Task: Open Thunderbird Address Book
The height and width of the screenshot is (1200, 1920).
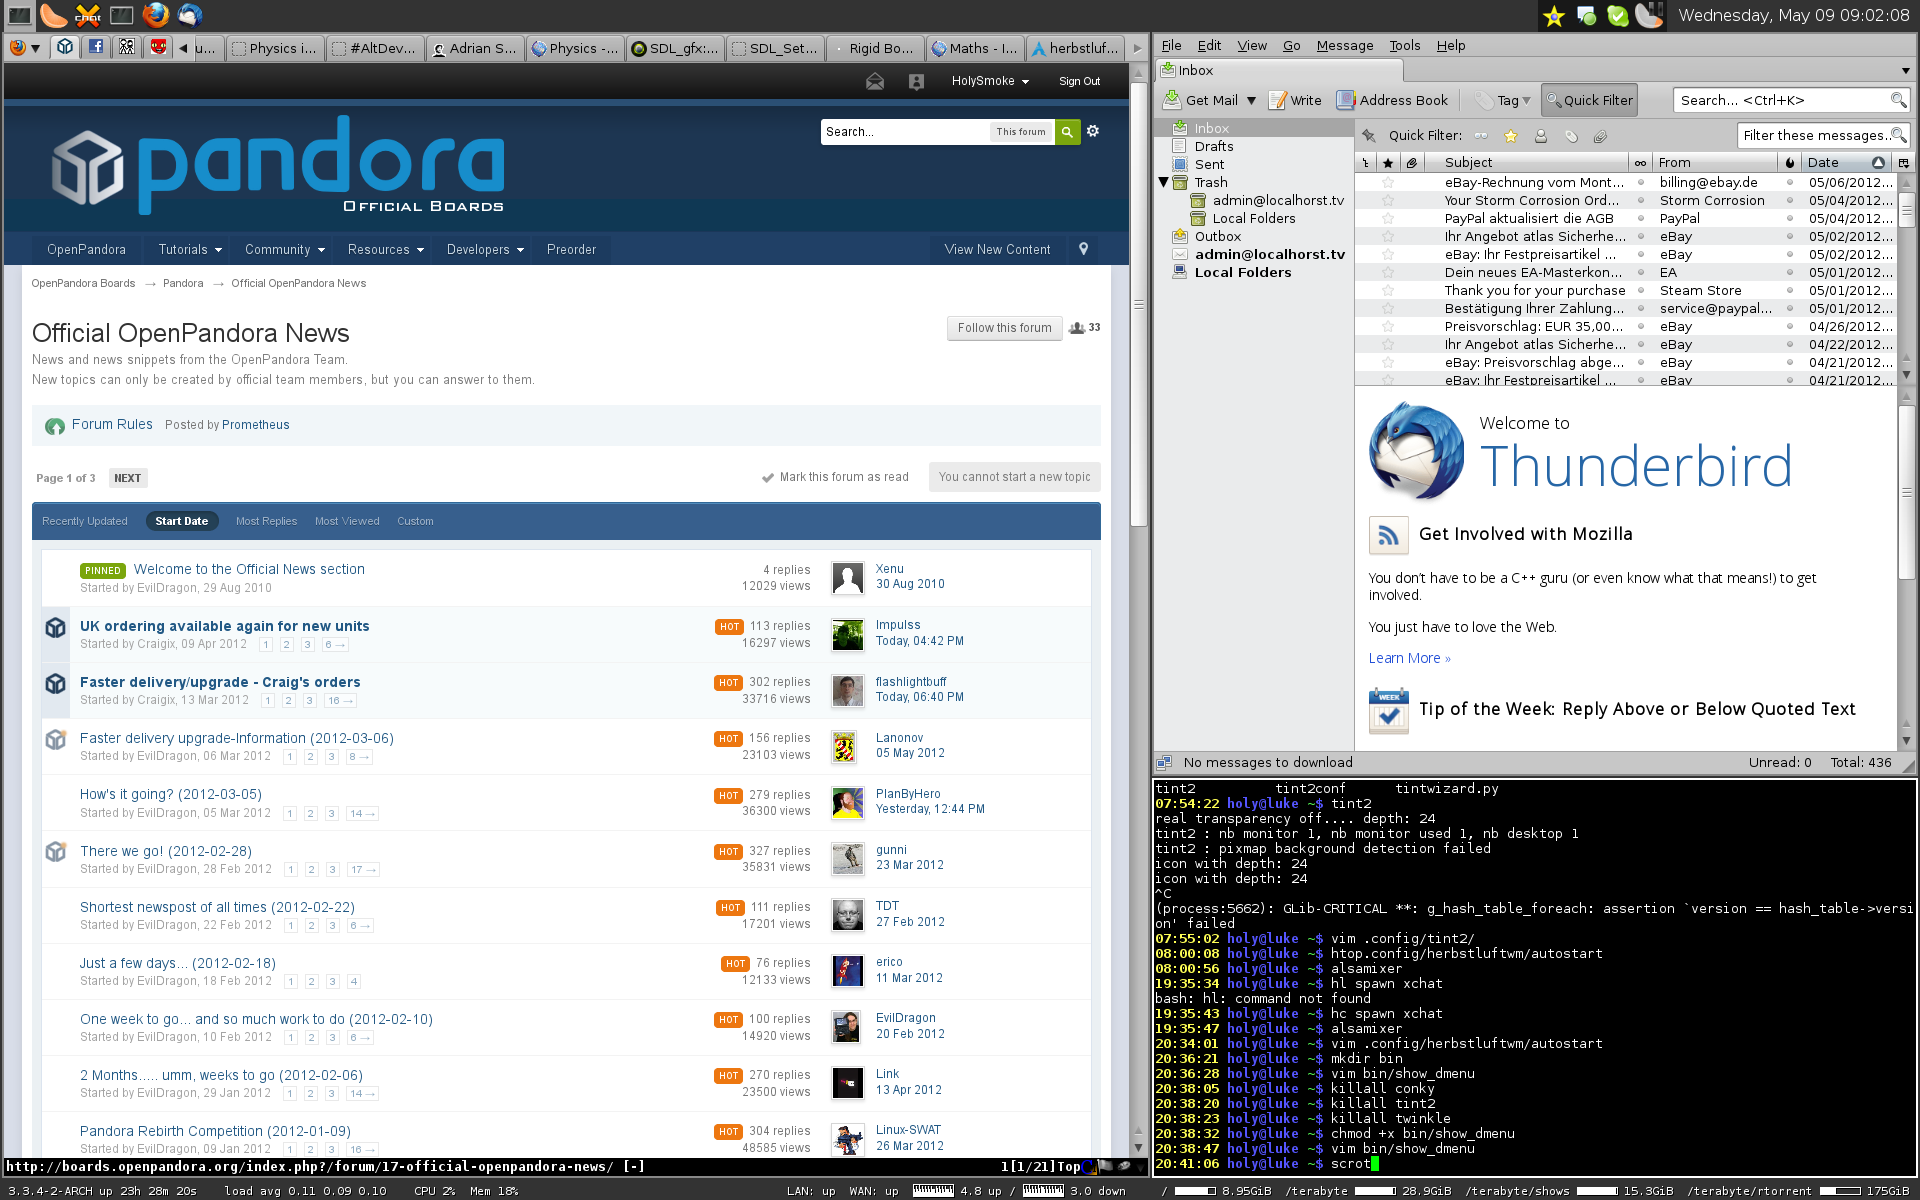Action: pos(1392,100)
